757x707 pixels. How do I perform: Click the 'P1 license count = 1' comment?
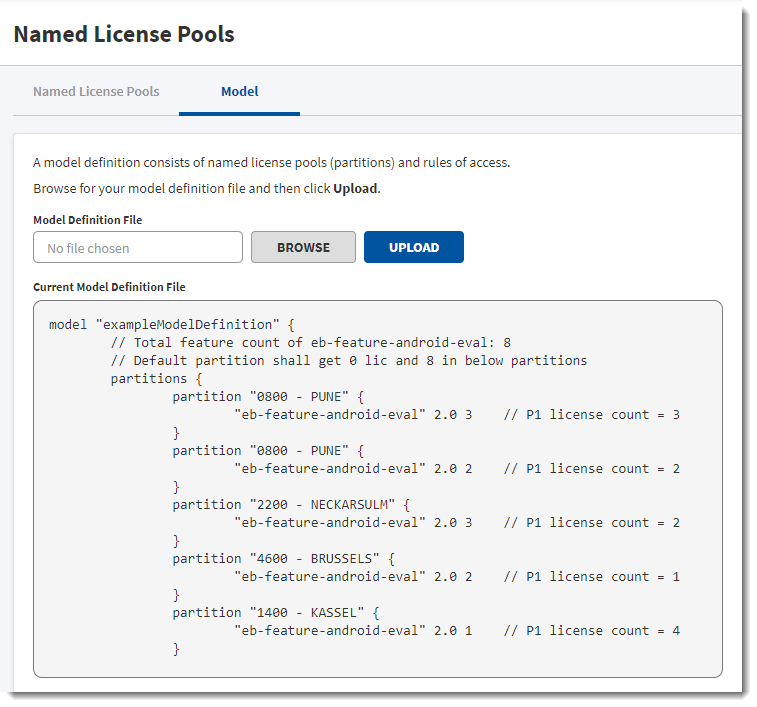pyautogui.click(x=591, y=576)
